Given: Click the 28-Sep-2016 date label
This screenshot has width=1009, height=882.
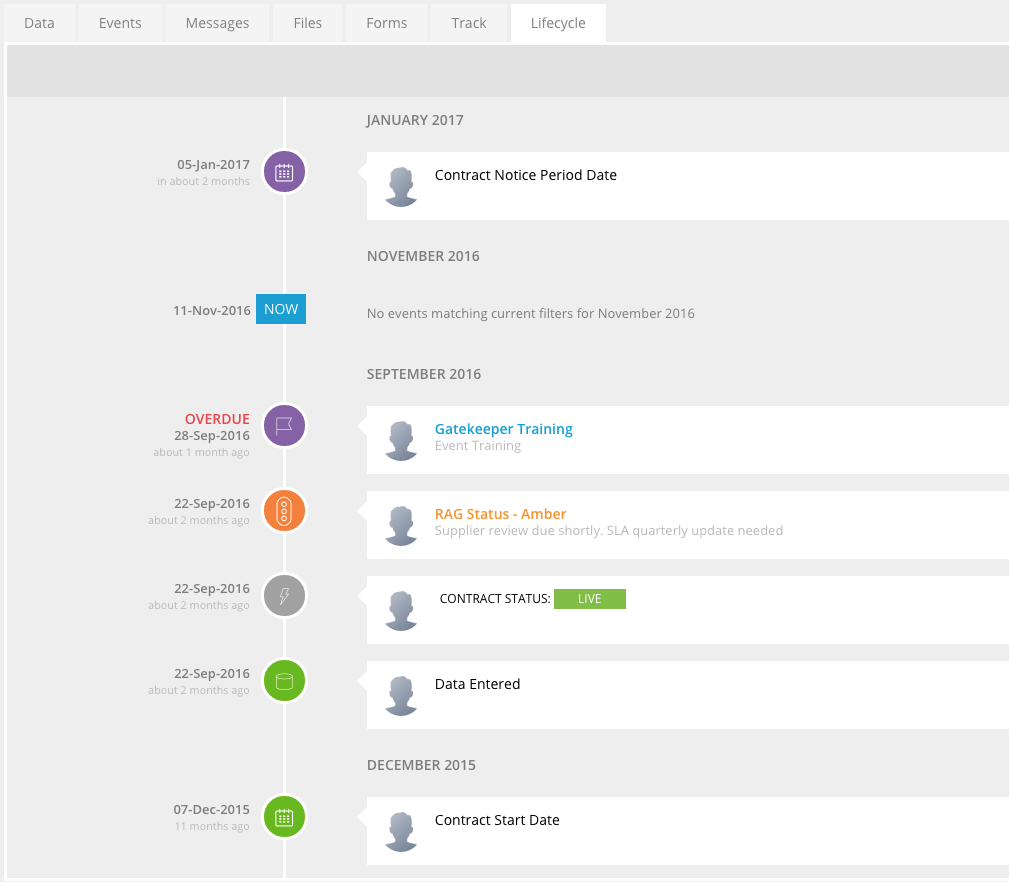Looking at the screenshot, I should click(212, 436).
